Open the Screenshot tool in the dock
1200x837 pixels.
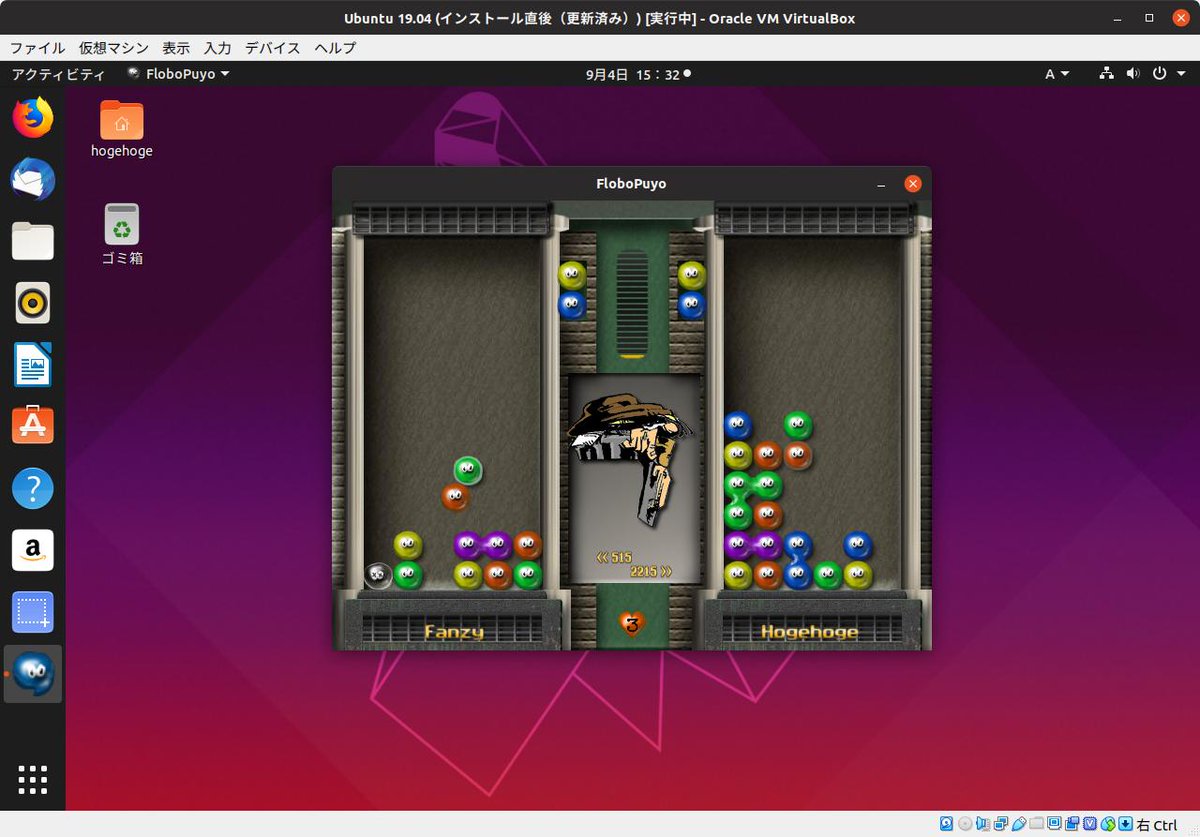coord(33,612)
